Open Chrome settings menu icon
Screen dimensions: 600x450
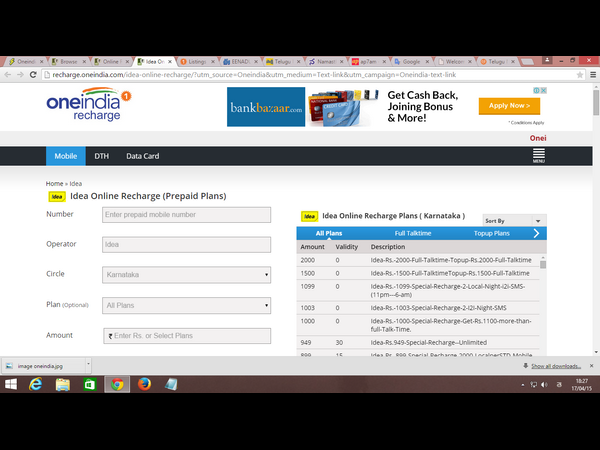pos(593,75)
